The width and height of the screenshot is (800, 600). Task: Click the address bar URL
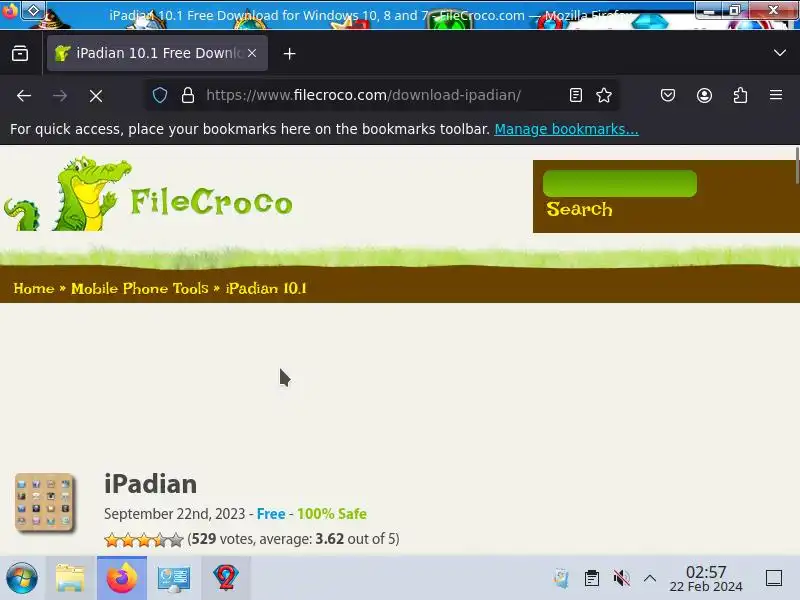click(x=363, y=95)
